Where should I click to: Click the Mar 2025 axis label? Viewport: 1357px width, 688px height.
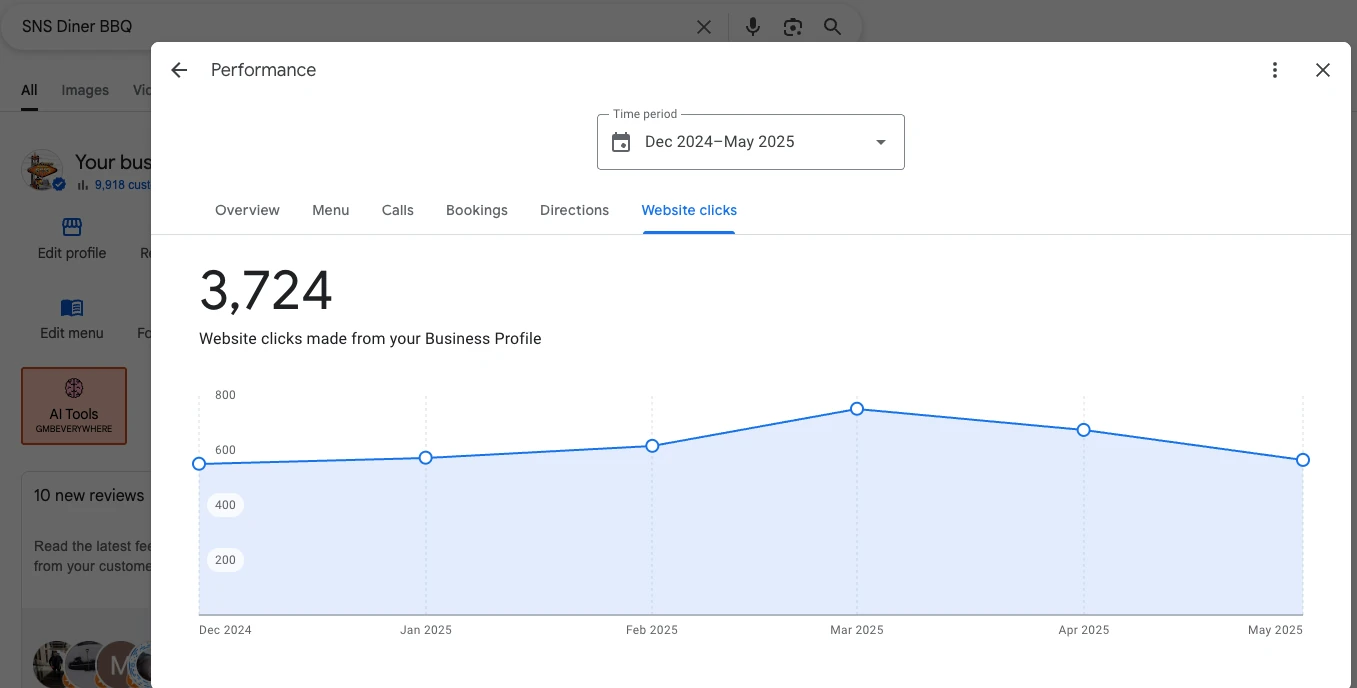857,630
